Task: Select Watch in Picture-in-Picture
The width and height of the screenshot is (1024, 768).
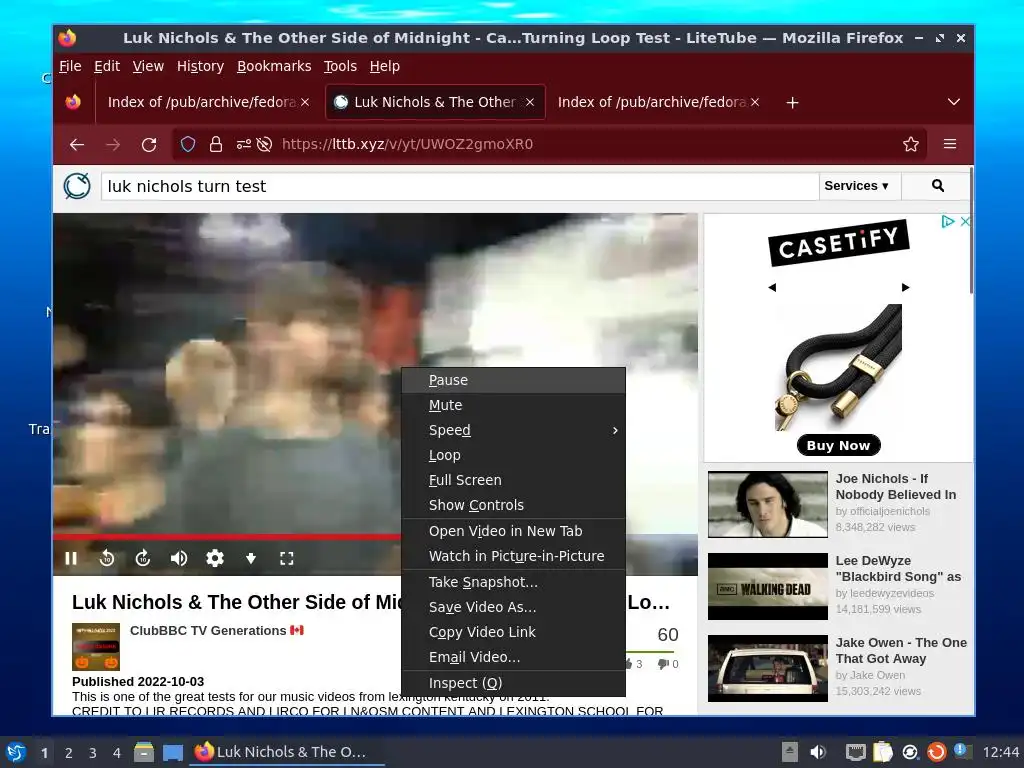Action: [514, 556]
